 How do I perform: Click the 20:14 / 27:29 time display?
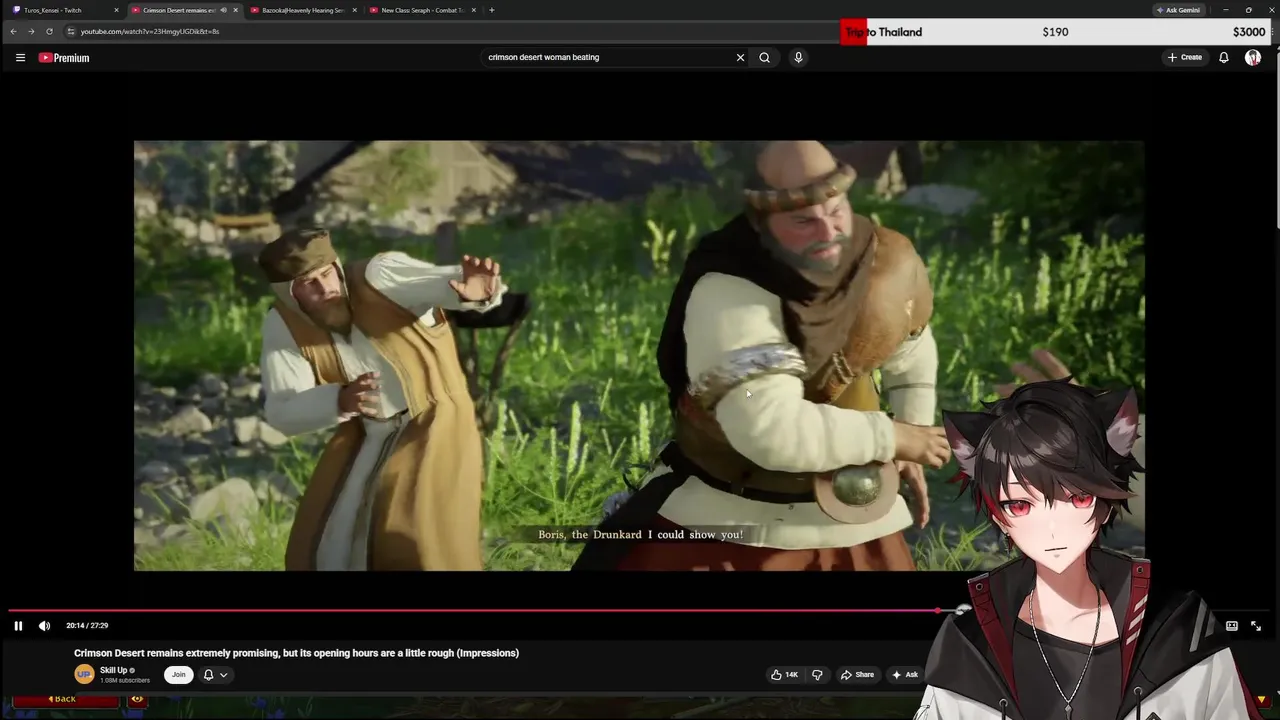pyautogui.click(x=87, y=626)
